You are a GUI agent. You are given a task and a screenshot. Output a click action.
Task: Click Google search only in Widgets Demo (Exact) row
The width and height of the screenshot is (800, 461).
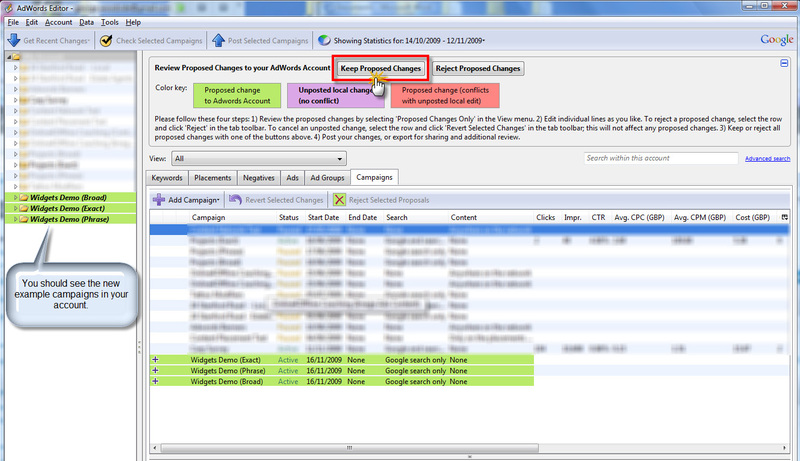point(415,360)
